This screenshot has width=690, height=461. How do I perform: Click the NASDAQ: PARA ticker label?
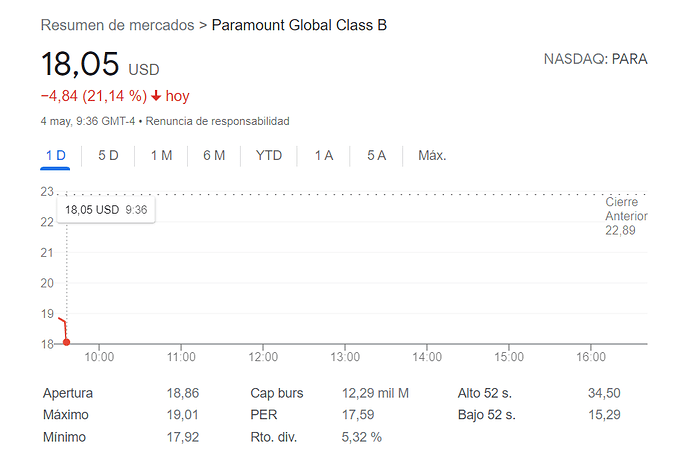(x=595, y=59)
